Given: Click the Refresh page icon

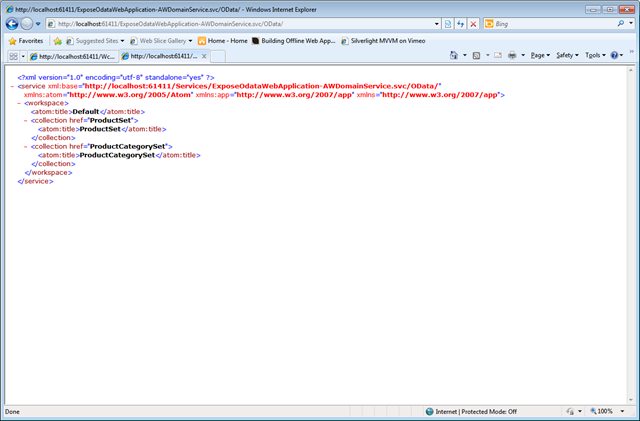Looking at the screenshot, I should point(460,24).
